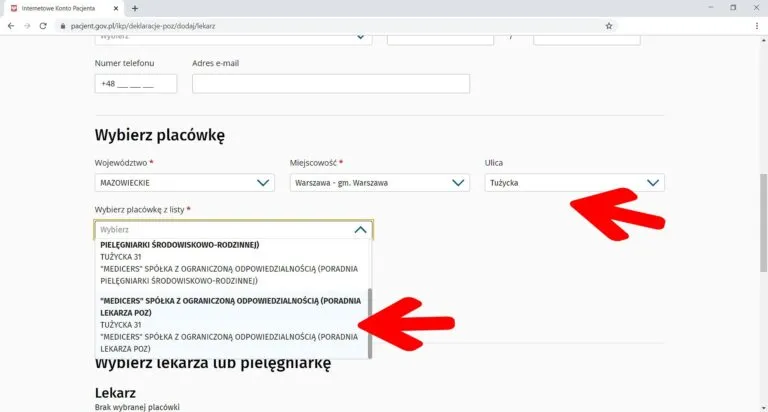Screen dimensions: 768x412
Task: Open the Ulica dropdown
Action: click(x=574, y=183)
